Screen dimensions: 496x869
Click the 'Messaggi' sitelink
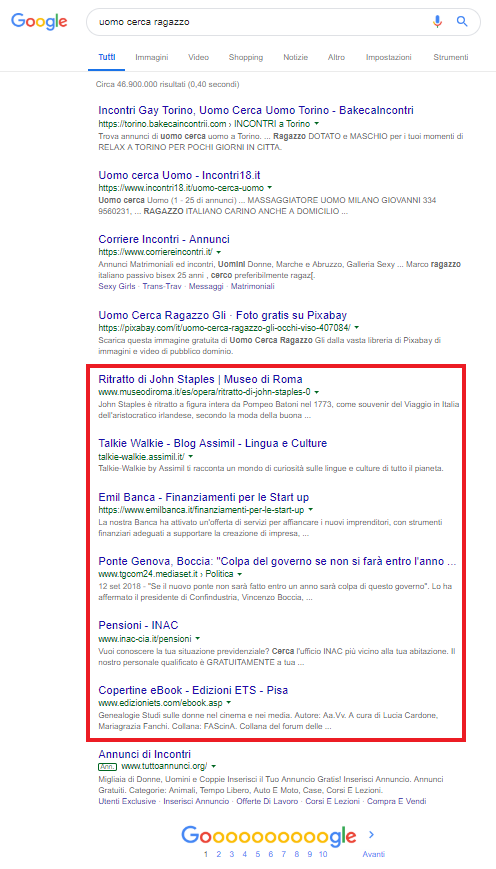pos(206,287)
